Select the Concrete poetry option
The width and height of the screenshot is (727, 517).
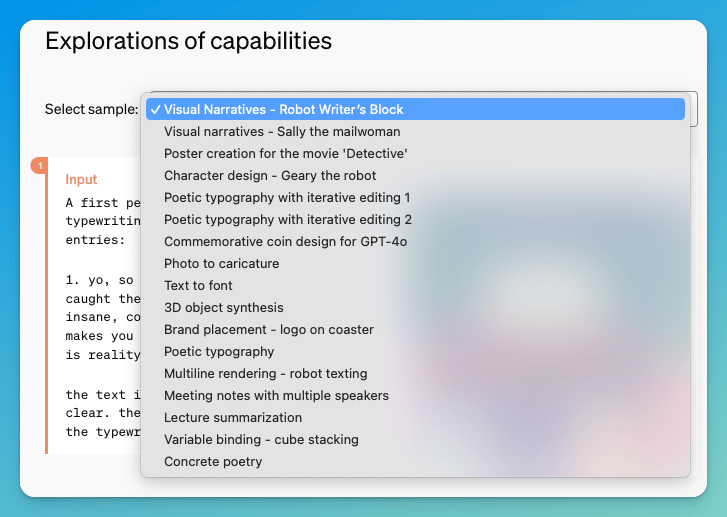(415, 462)
